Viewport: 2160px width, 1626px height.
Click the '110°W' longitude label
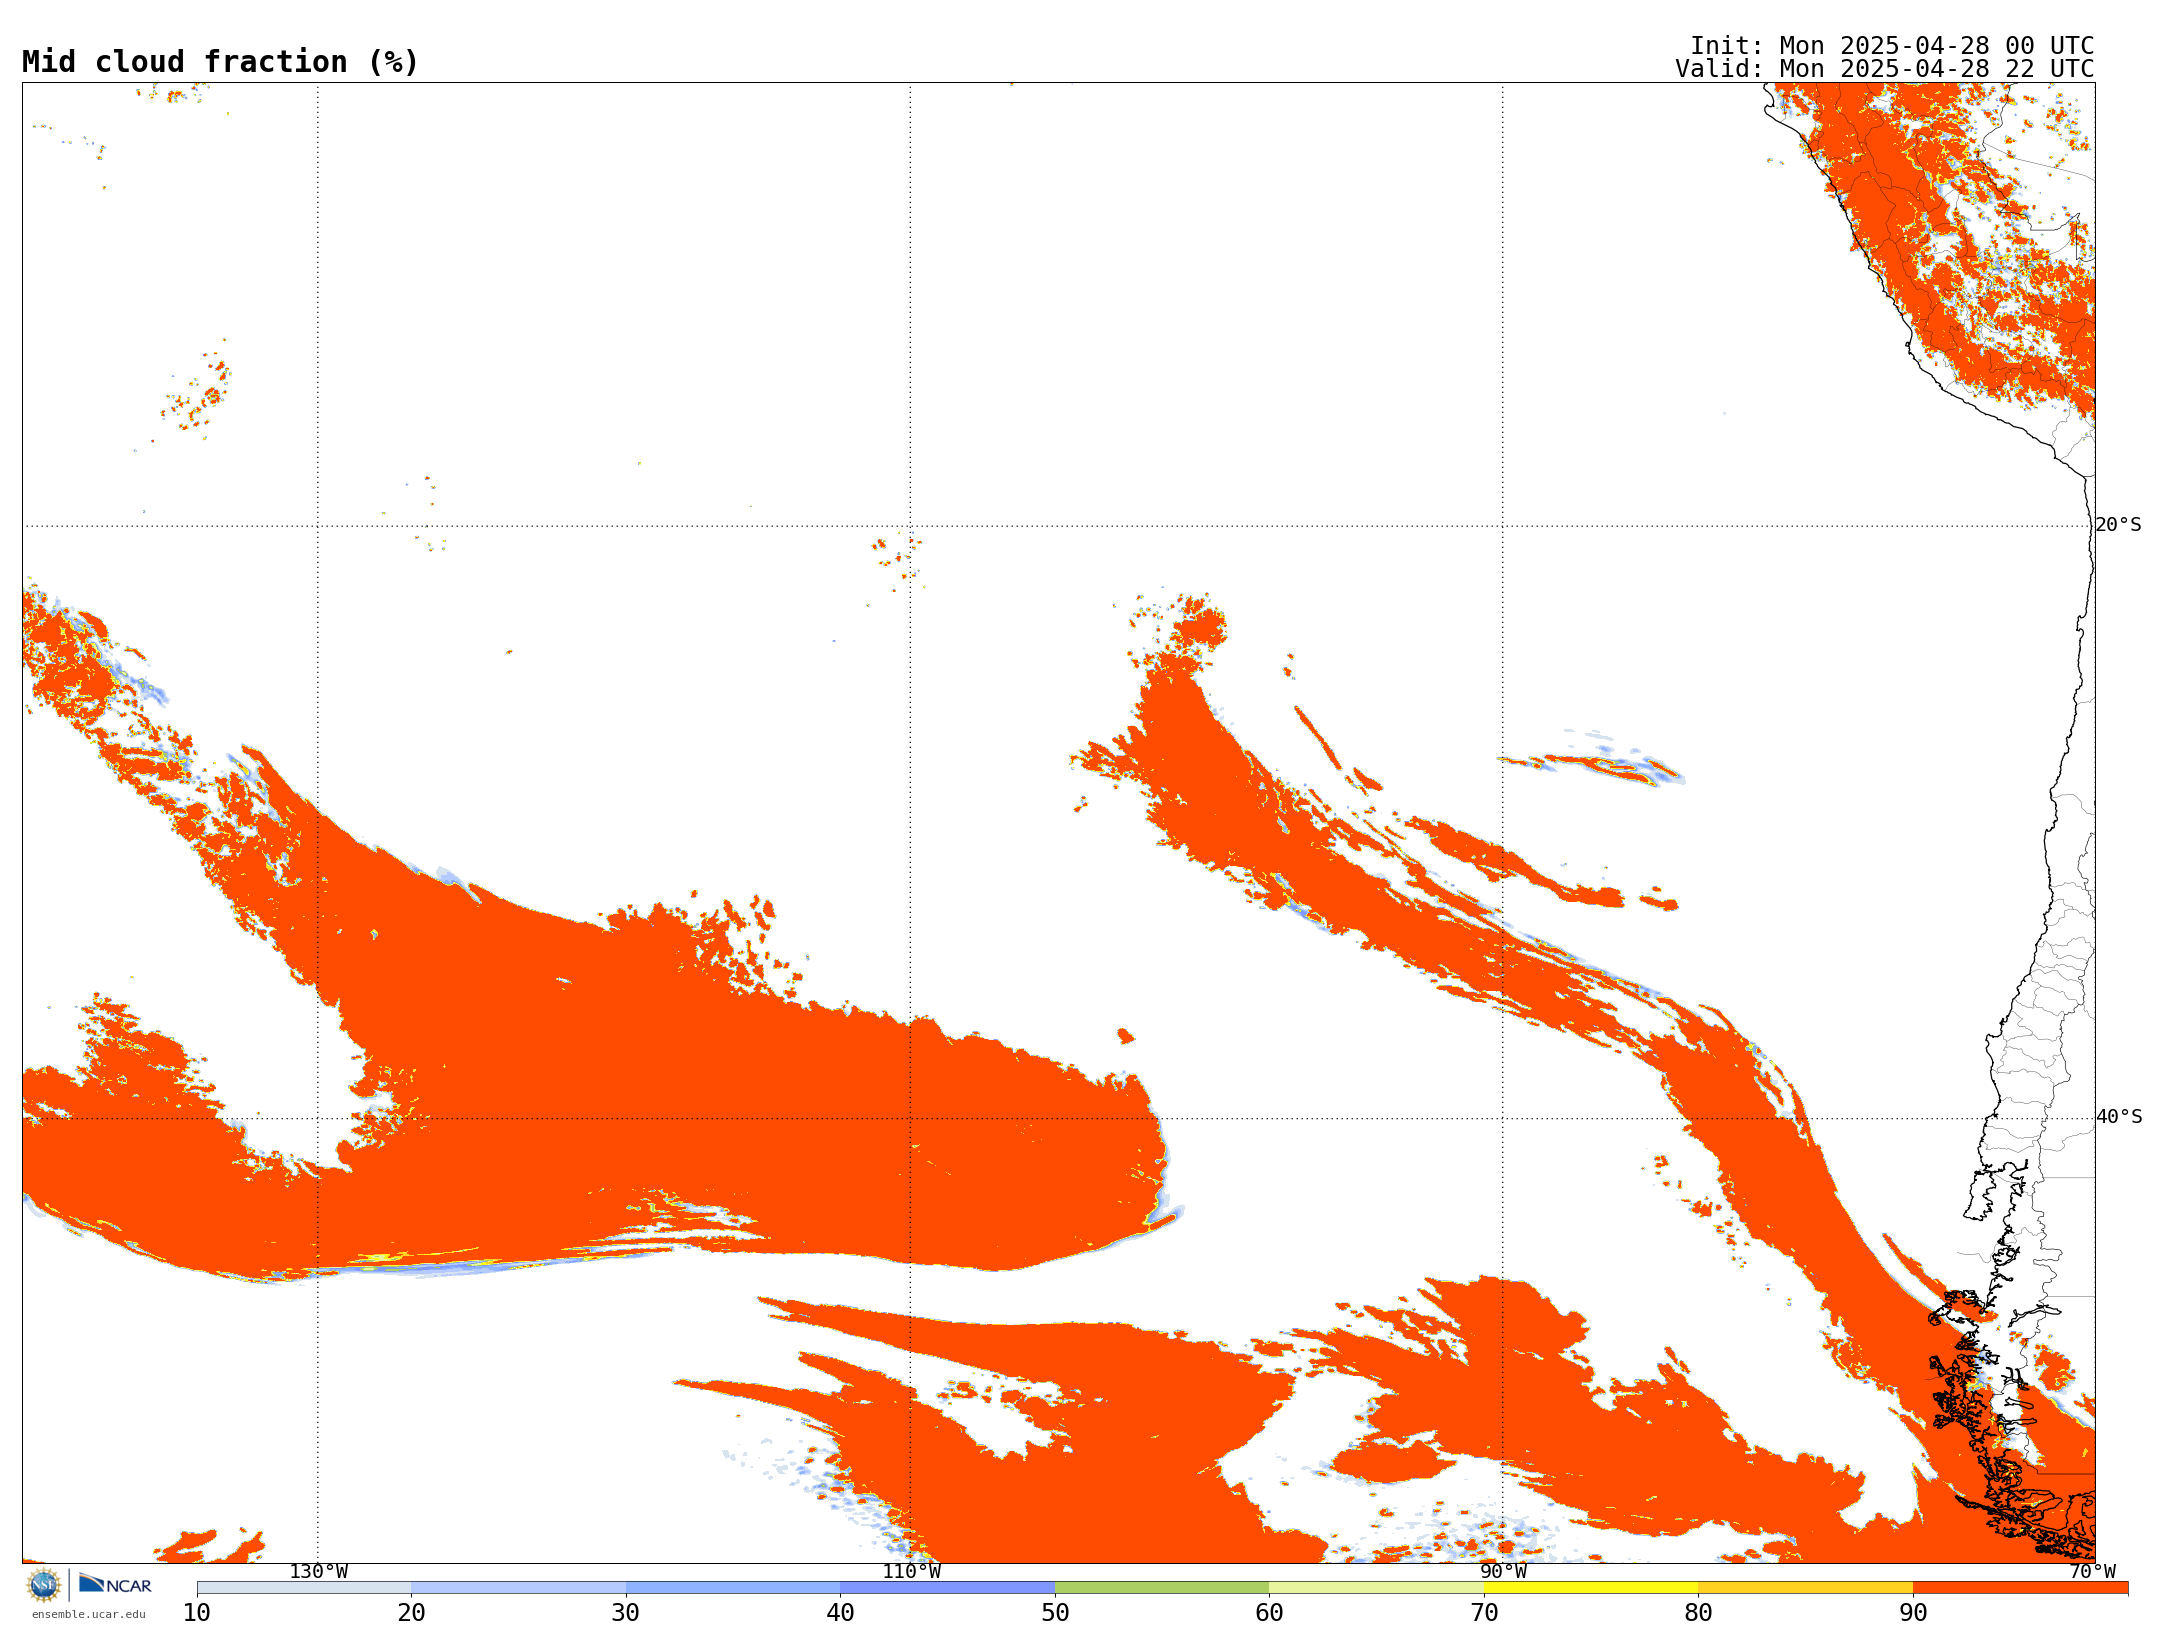pyautogui.click(x=911, y=1572)
